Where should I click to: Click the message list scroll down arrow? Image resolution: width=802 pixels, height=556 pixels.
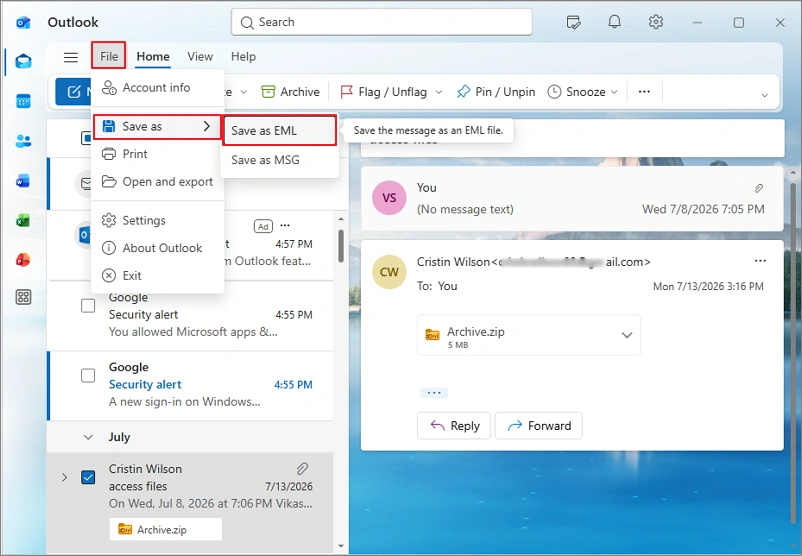pyautogui.click(x=341, y=546)
